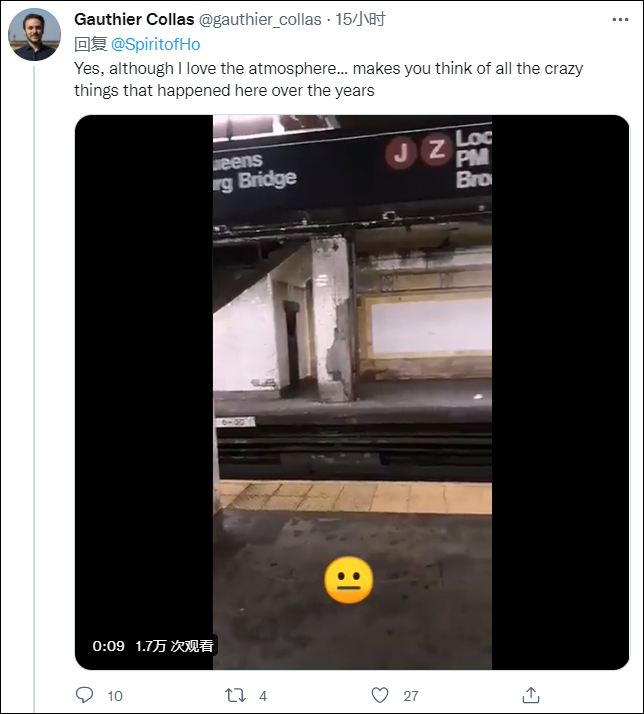The height and width of the screenshot is (714, 644).
Task: Click the 1.7万 次观看 view count
Action: point(175,646)
